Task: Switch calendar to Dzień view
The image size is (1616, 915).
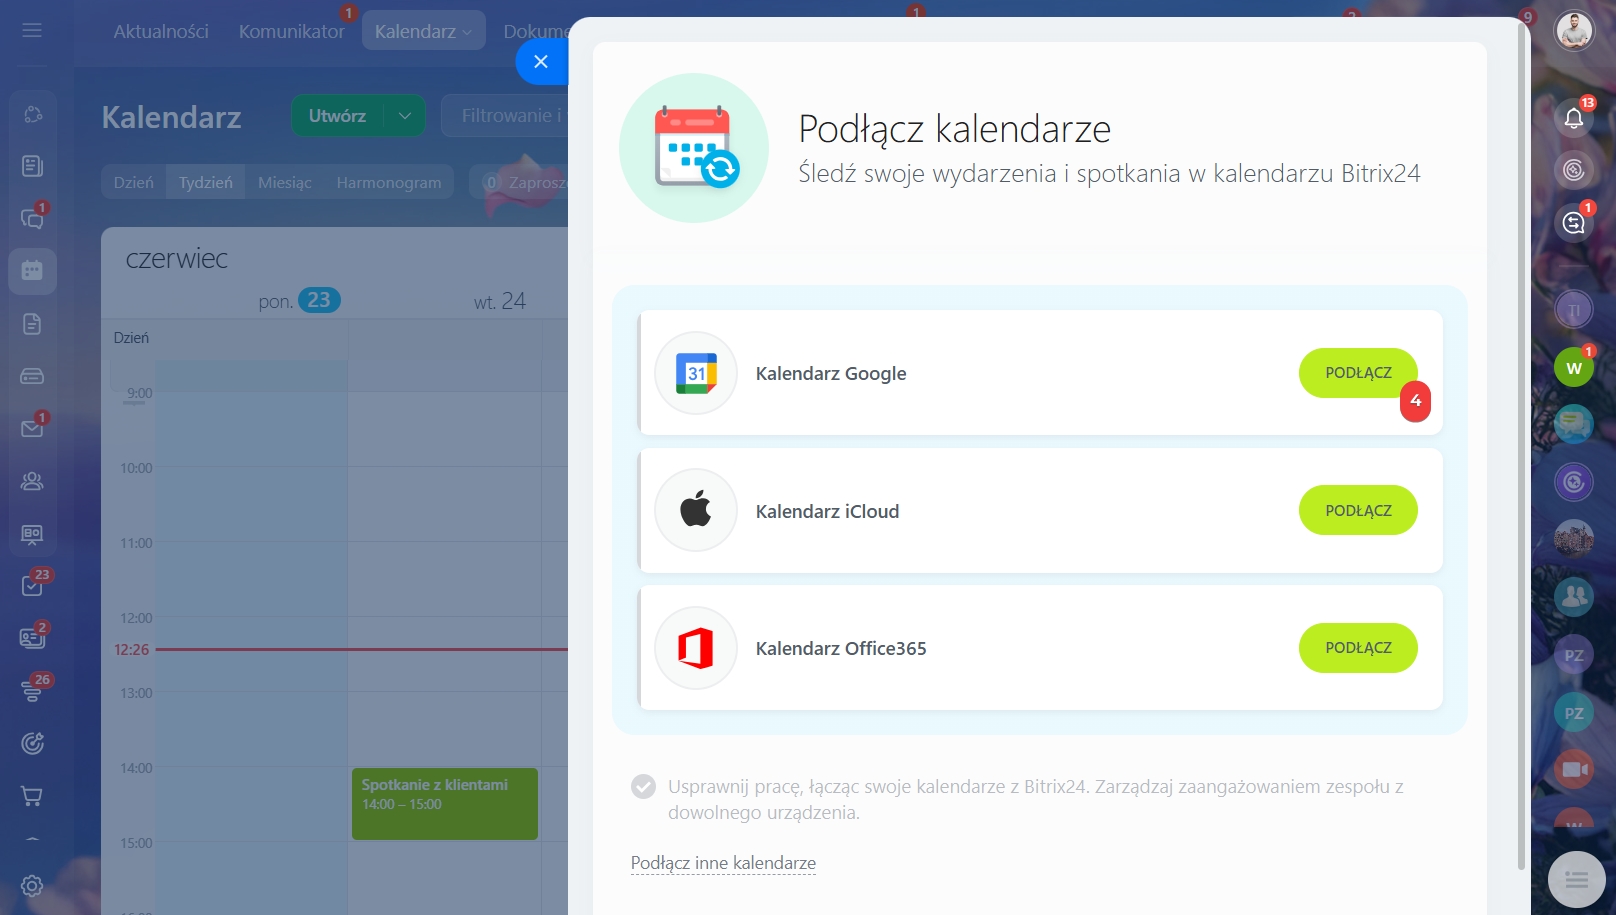Action: (134, 182)
